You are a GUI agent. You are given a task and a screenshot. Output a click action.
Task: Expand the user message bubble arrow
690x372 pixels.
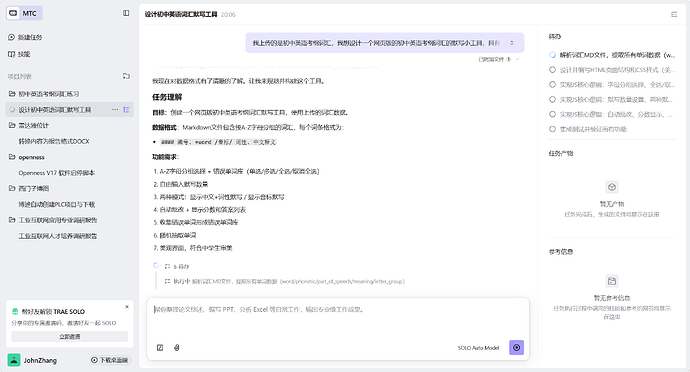[512, 43]
